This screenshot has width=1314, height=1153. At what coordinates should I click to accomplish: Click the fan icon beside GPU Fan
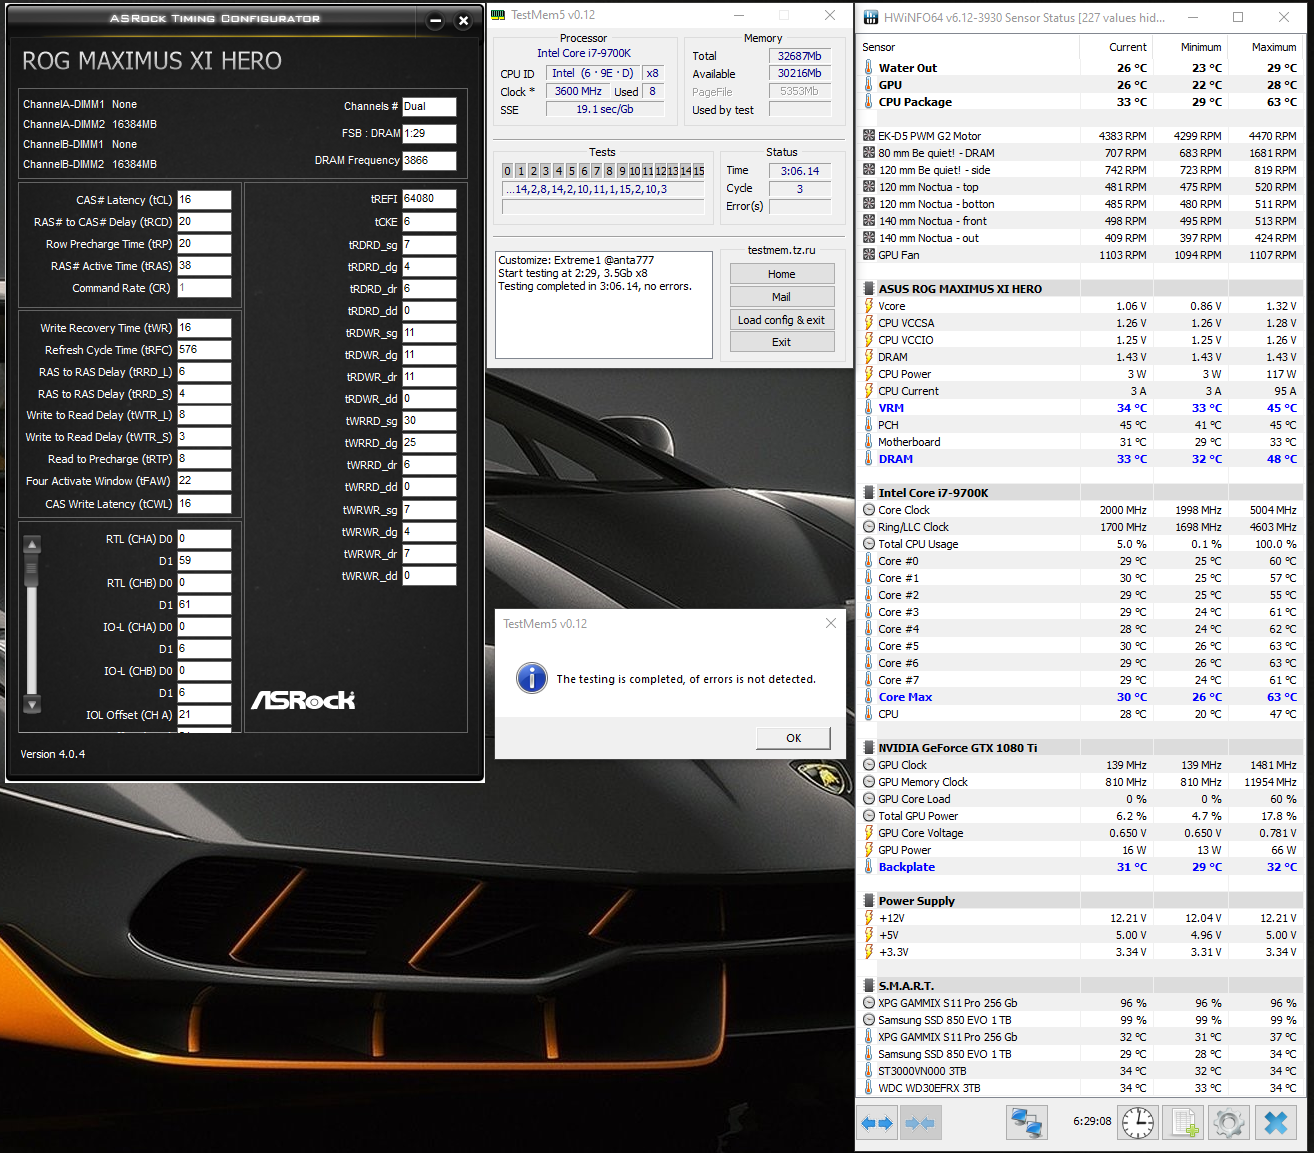click(x=869, y=255)
